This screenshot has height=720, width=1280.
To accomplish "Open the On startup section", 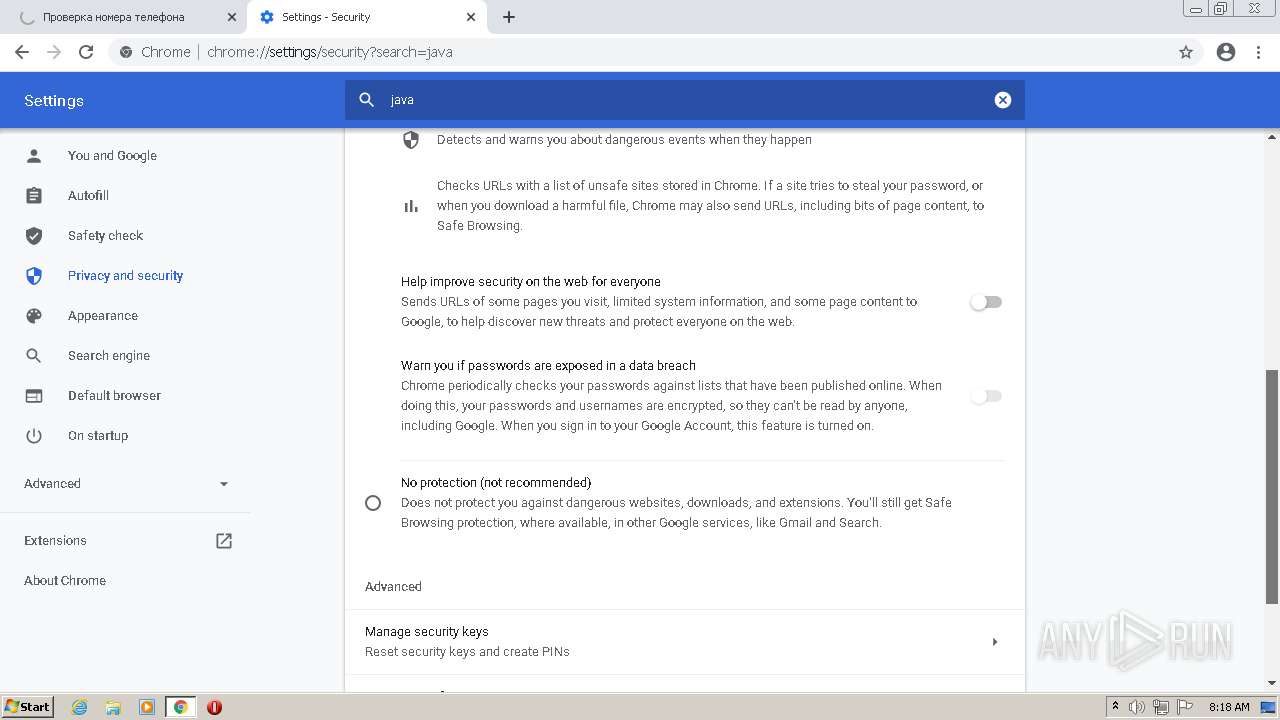I will [x=98, y=436].
